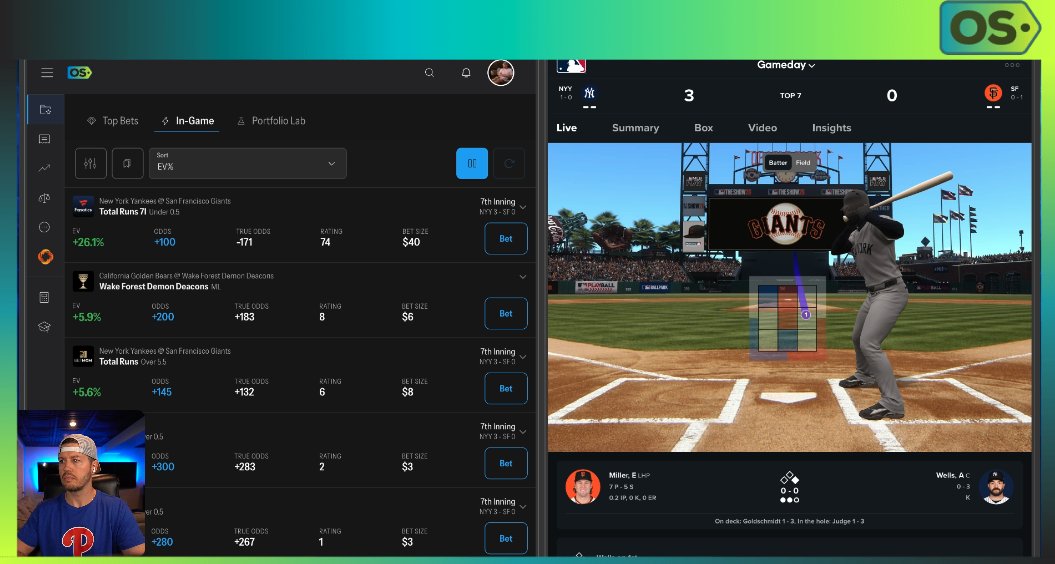Click the Yankees team logo
Image resolution: width=1055 pixels, height=564 pixels.
click(x=589, y=93)
